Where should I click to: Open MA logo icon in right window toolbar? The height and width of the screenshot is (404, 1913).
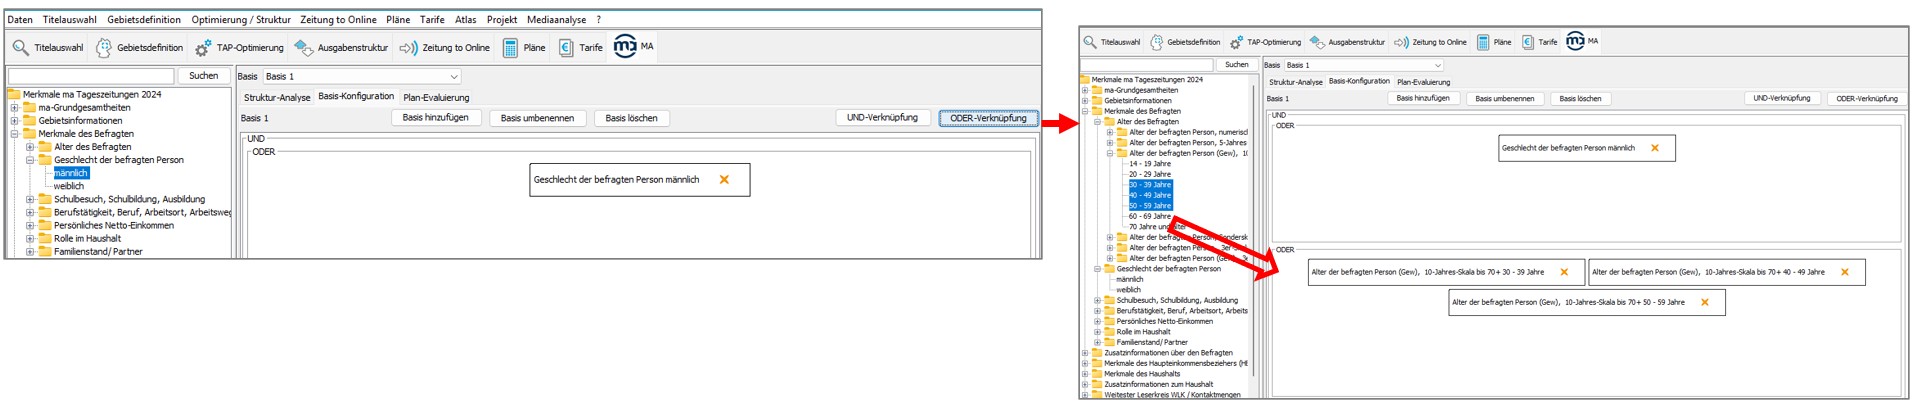(x=1575, y=41)
